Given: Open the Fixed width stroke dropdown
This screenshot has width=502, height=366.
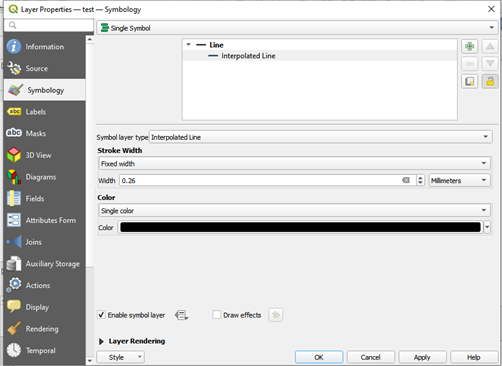Looking at the screenshot, I should pos(294,163).
